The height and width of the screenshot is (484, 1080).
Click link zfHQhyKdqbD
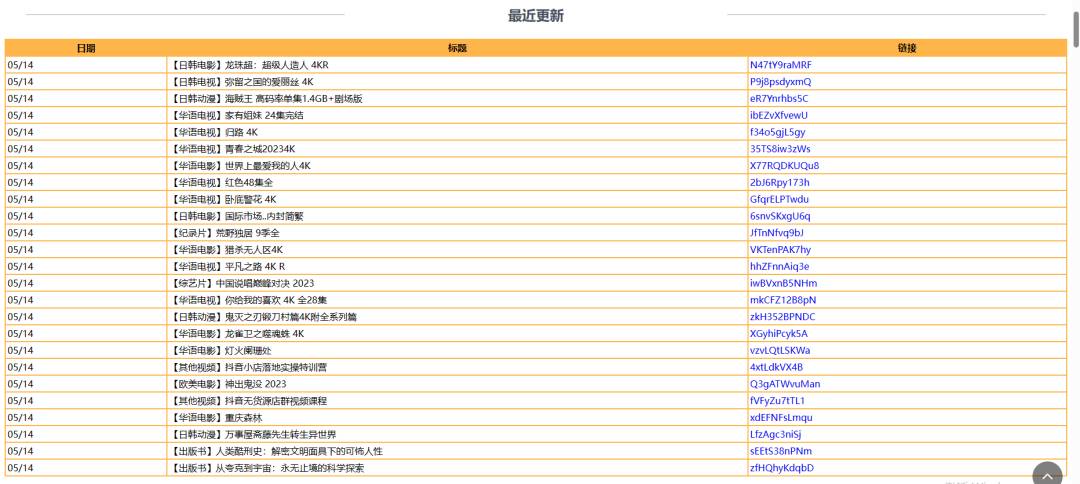point(782,468)
